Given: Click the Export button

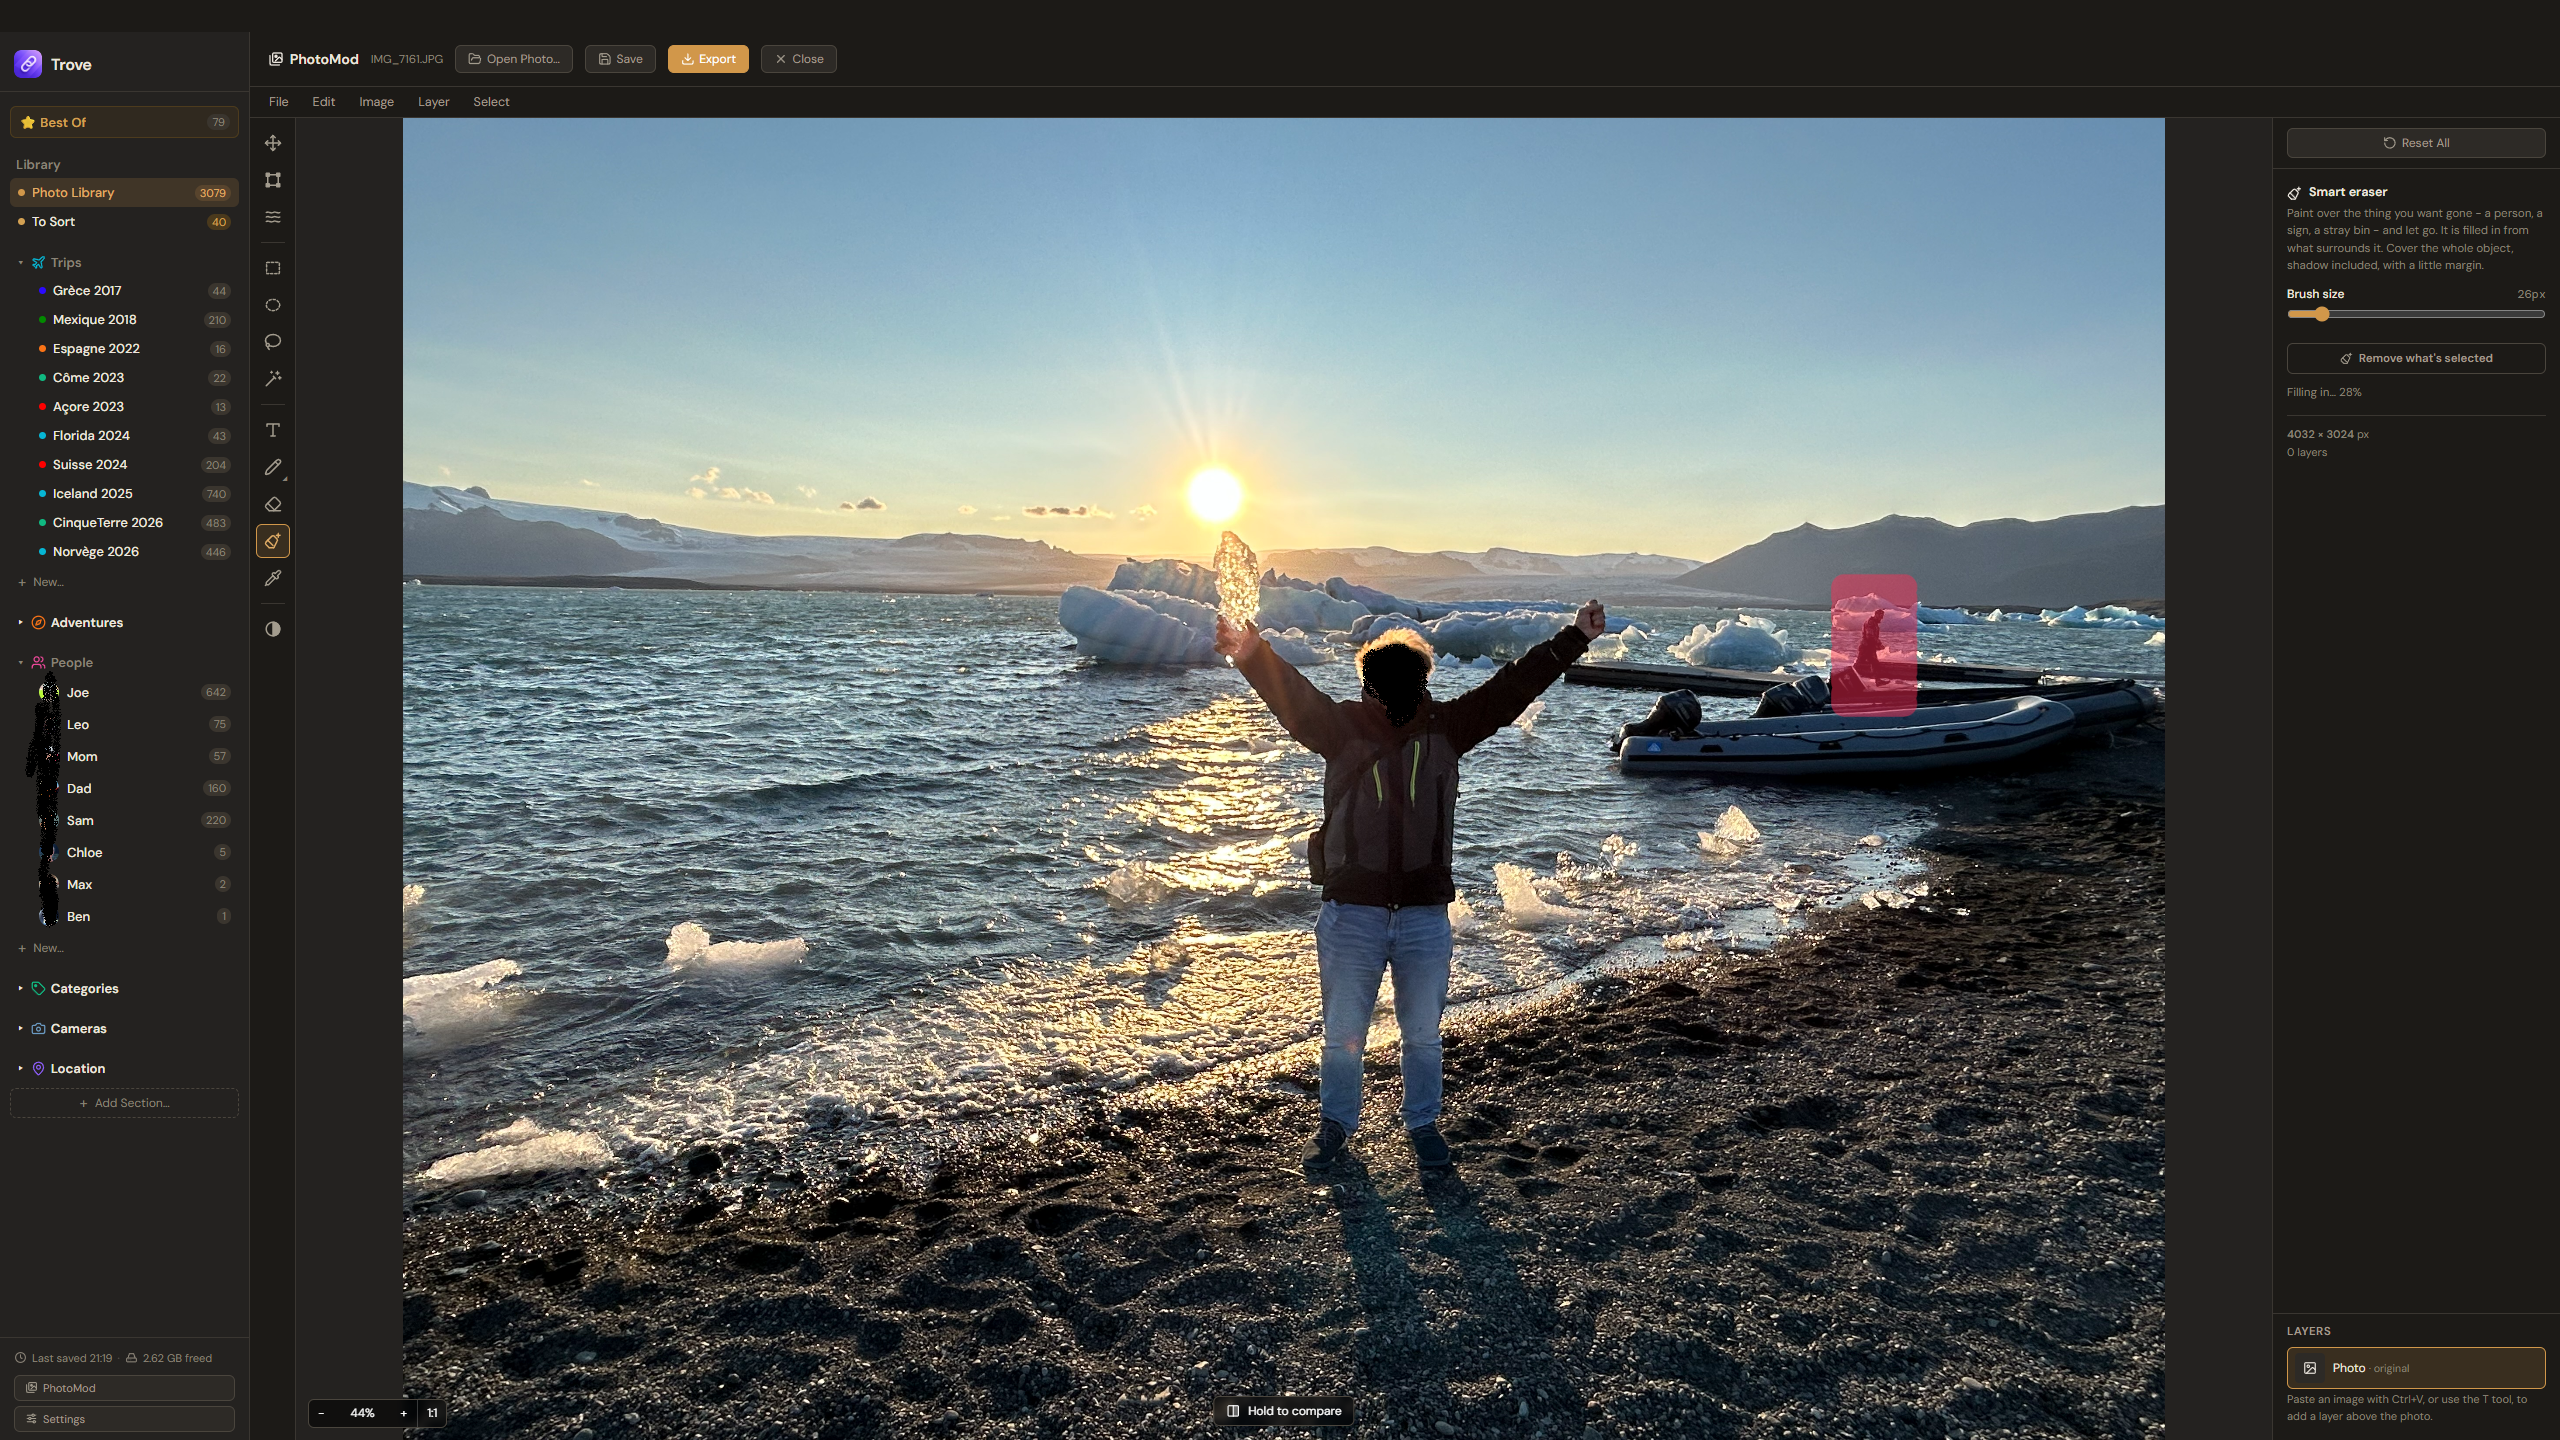Looking at the screenshot, I should click(x=708, y=59).
